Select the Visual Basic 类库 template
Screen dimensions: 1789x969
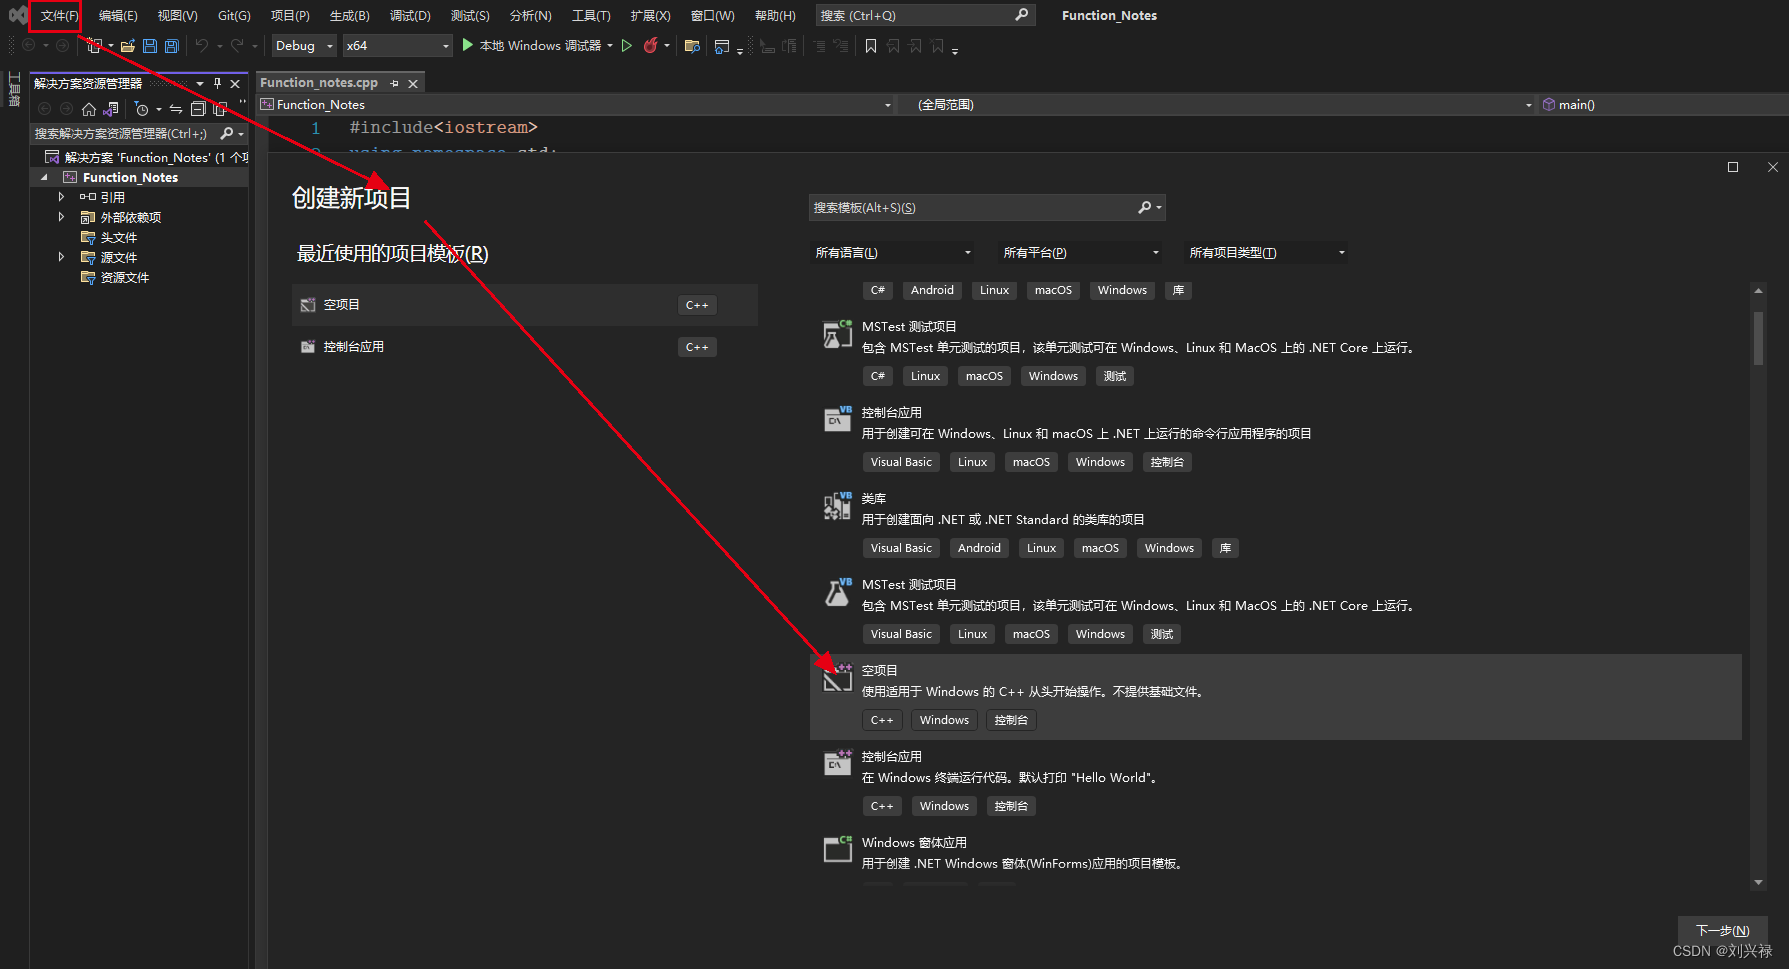1275,525
